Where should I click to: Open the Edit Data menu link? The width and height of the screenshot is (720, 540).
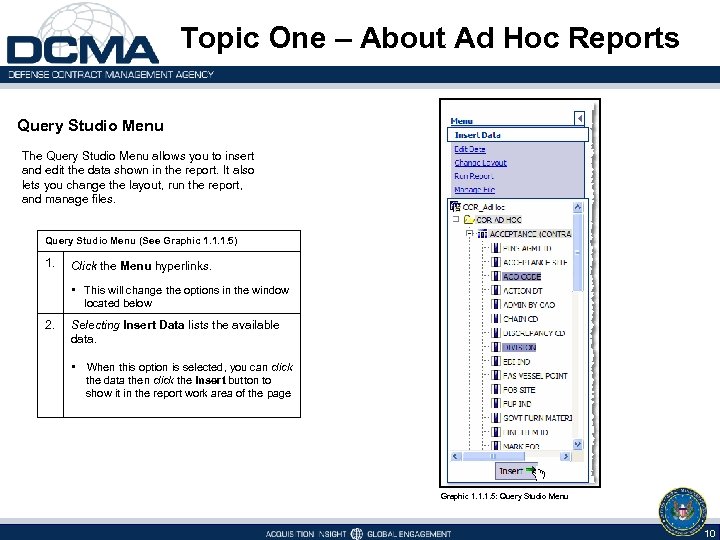tap(469, 149)
